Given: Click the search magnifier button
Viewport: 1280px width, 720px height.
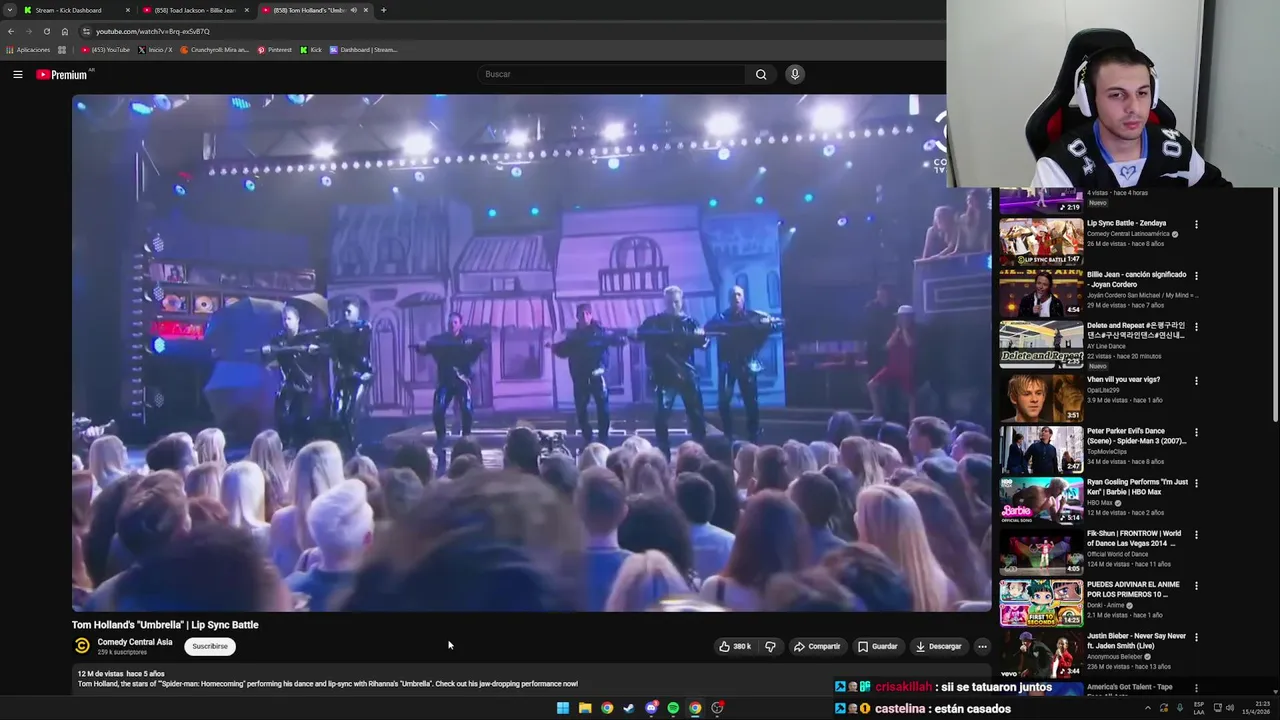Looking at the screenshot, I should (761, 74).
